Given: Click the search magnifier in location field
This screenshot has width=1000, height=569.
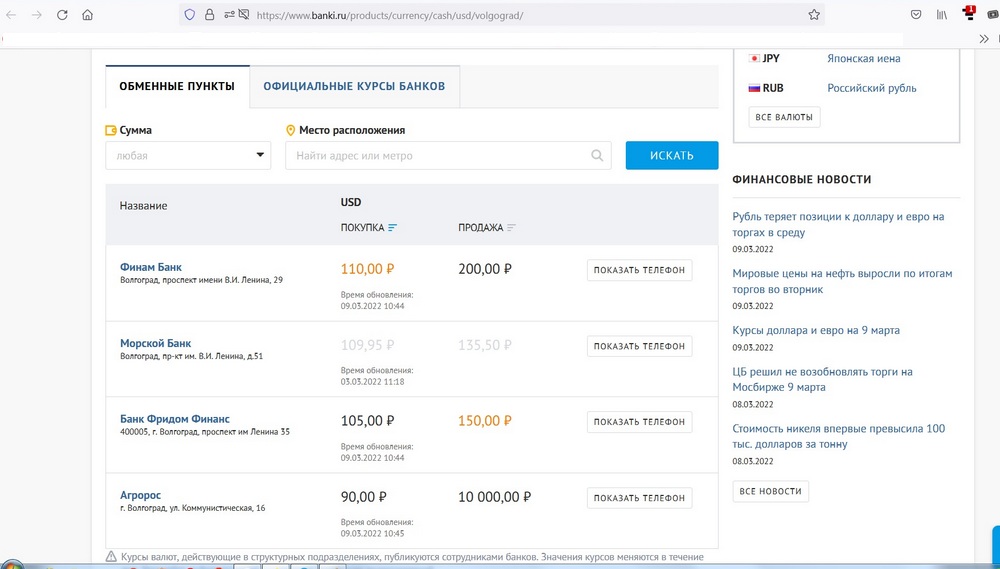Looking at the screenshot, I should [597, 156].
